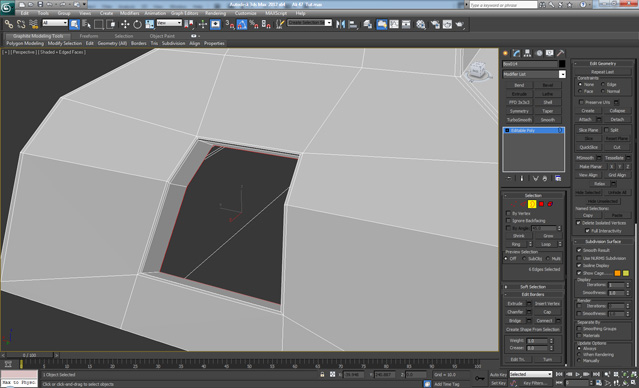Uncheck Full Interactivity
Screen dimensions: 639x388
(x=587, y=231)
